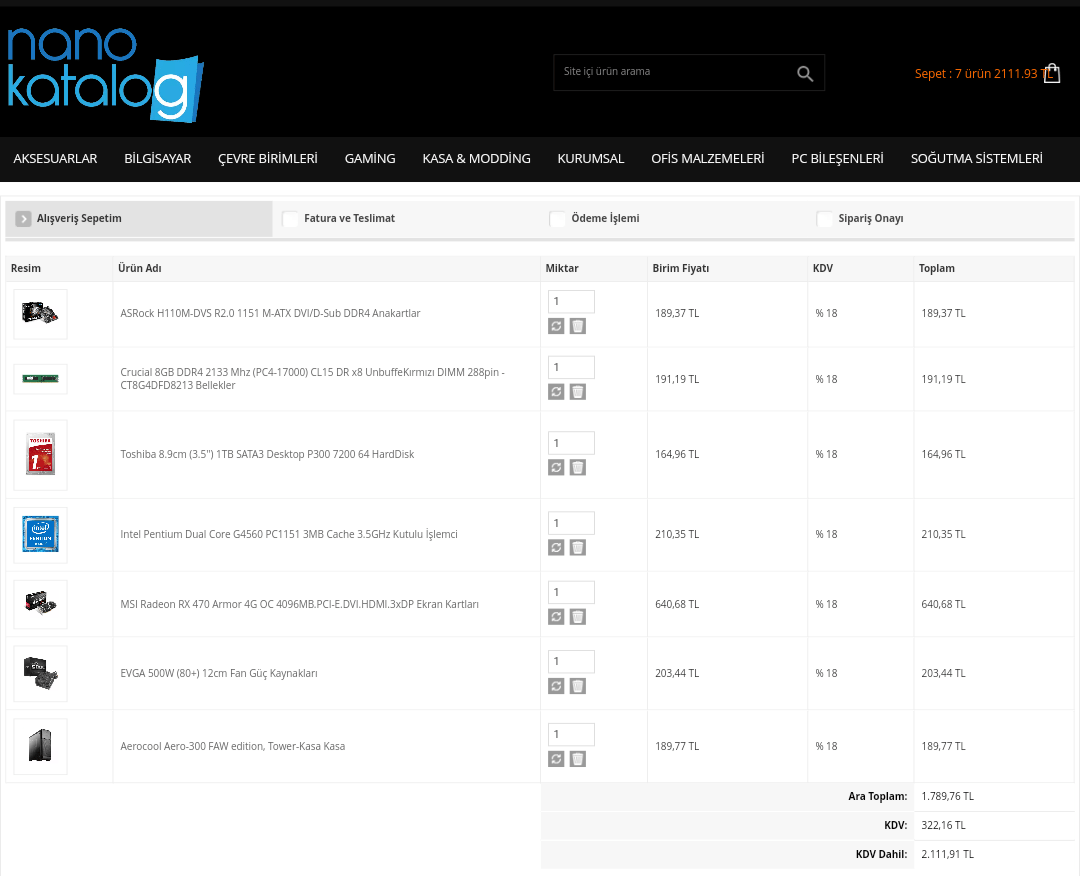Open Toshiba hard disk product thumbnail
The width and height of the screenshot is (1080, 876).
click(41, 455)
